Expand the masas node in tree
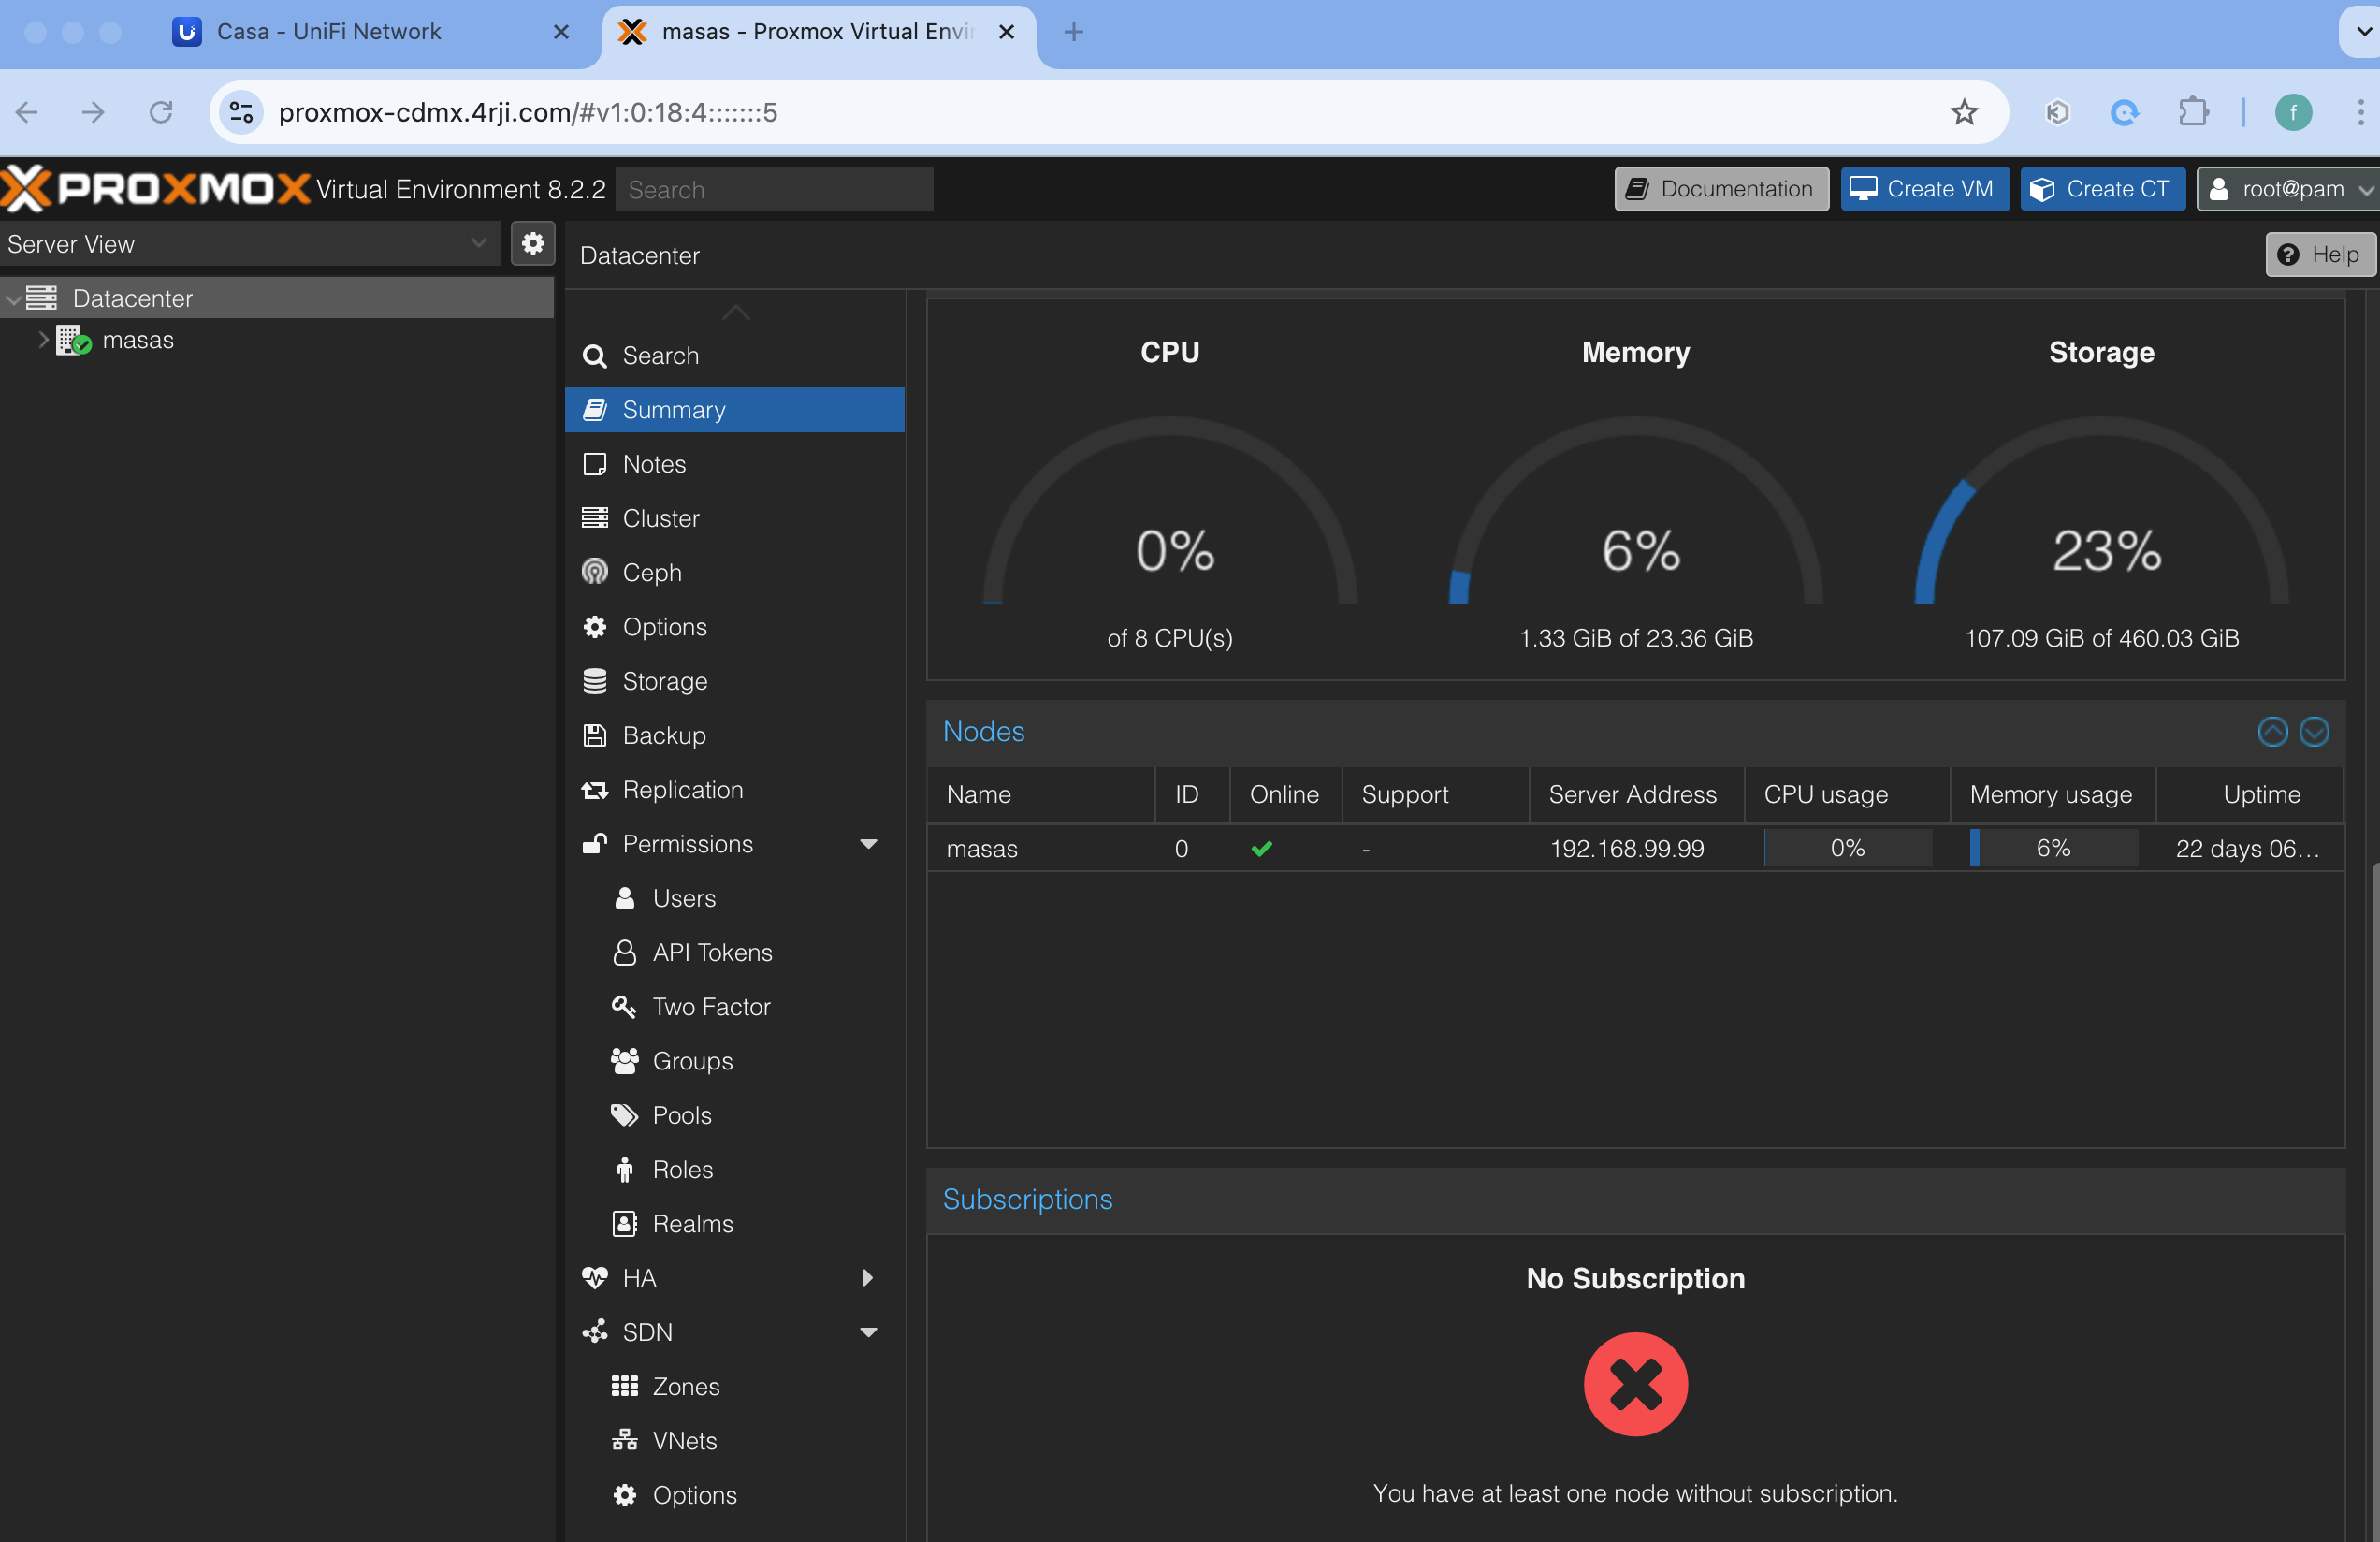 [x=42, y=340]
